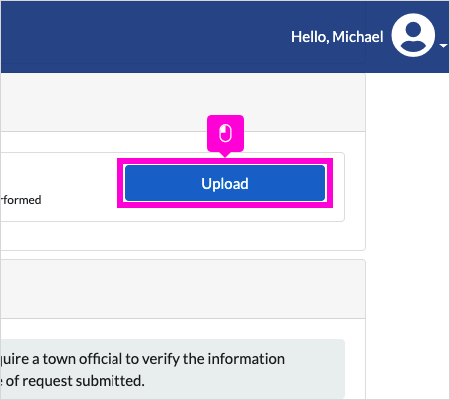Click the pink mouse-click tooltip icon

(x=225, y=133)
